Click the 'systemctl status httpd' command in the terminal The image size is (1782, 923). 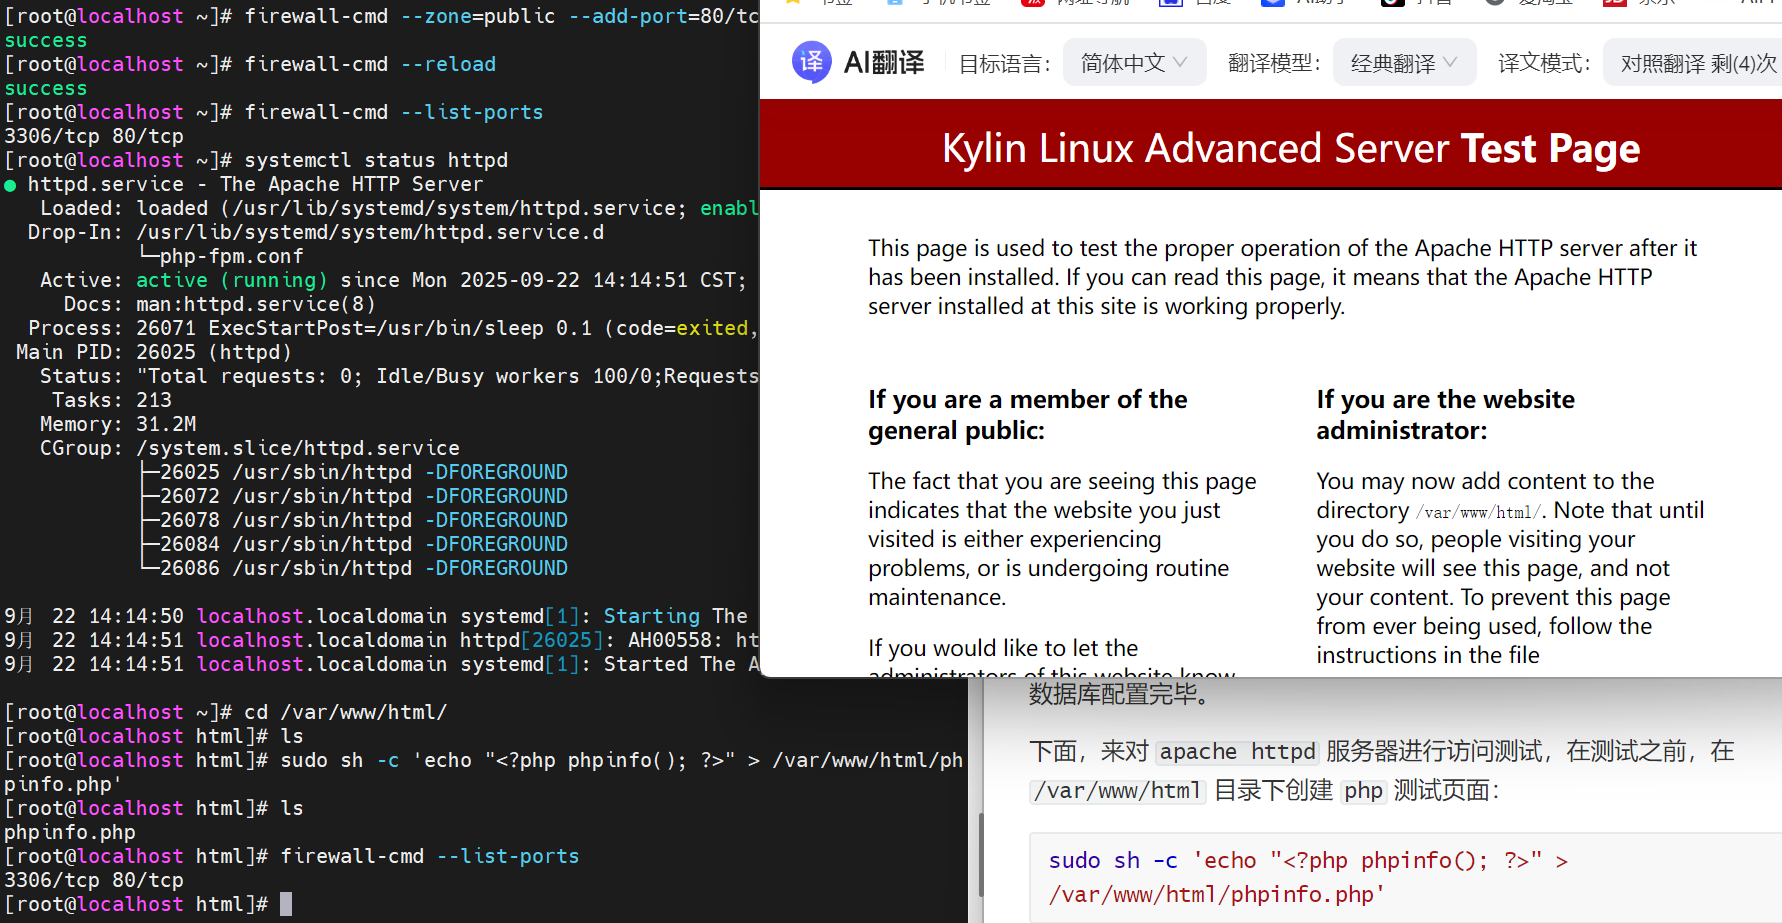coord(376,160)
